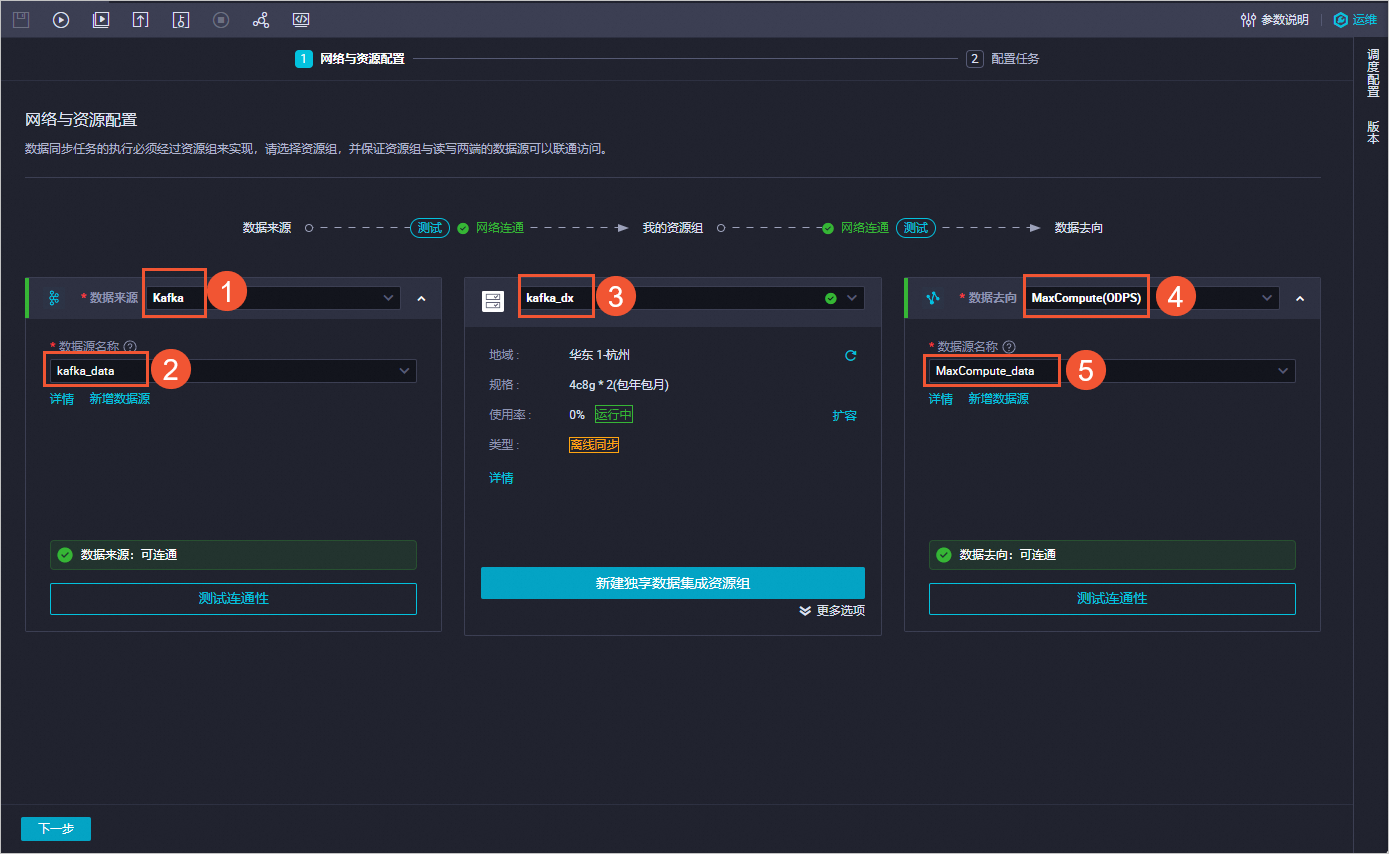Screen dimensions: 1389x854
Task: Switch to script code mode icon
Action: [x=301, y=19]
